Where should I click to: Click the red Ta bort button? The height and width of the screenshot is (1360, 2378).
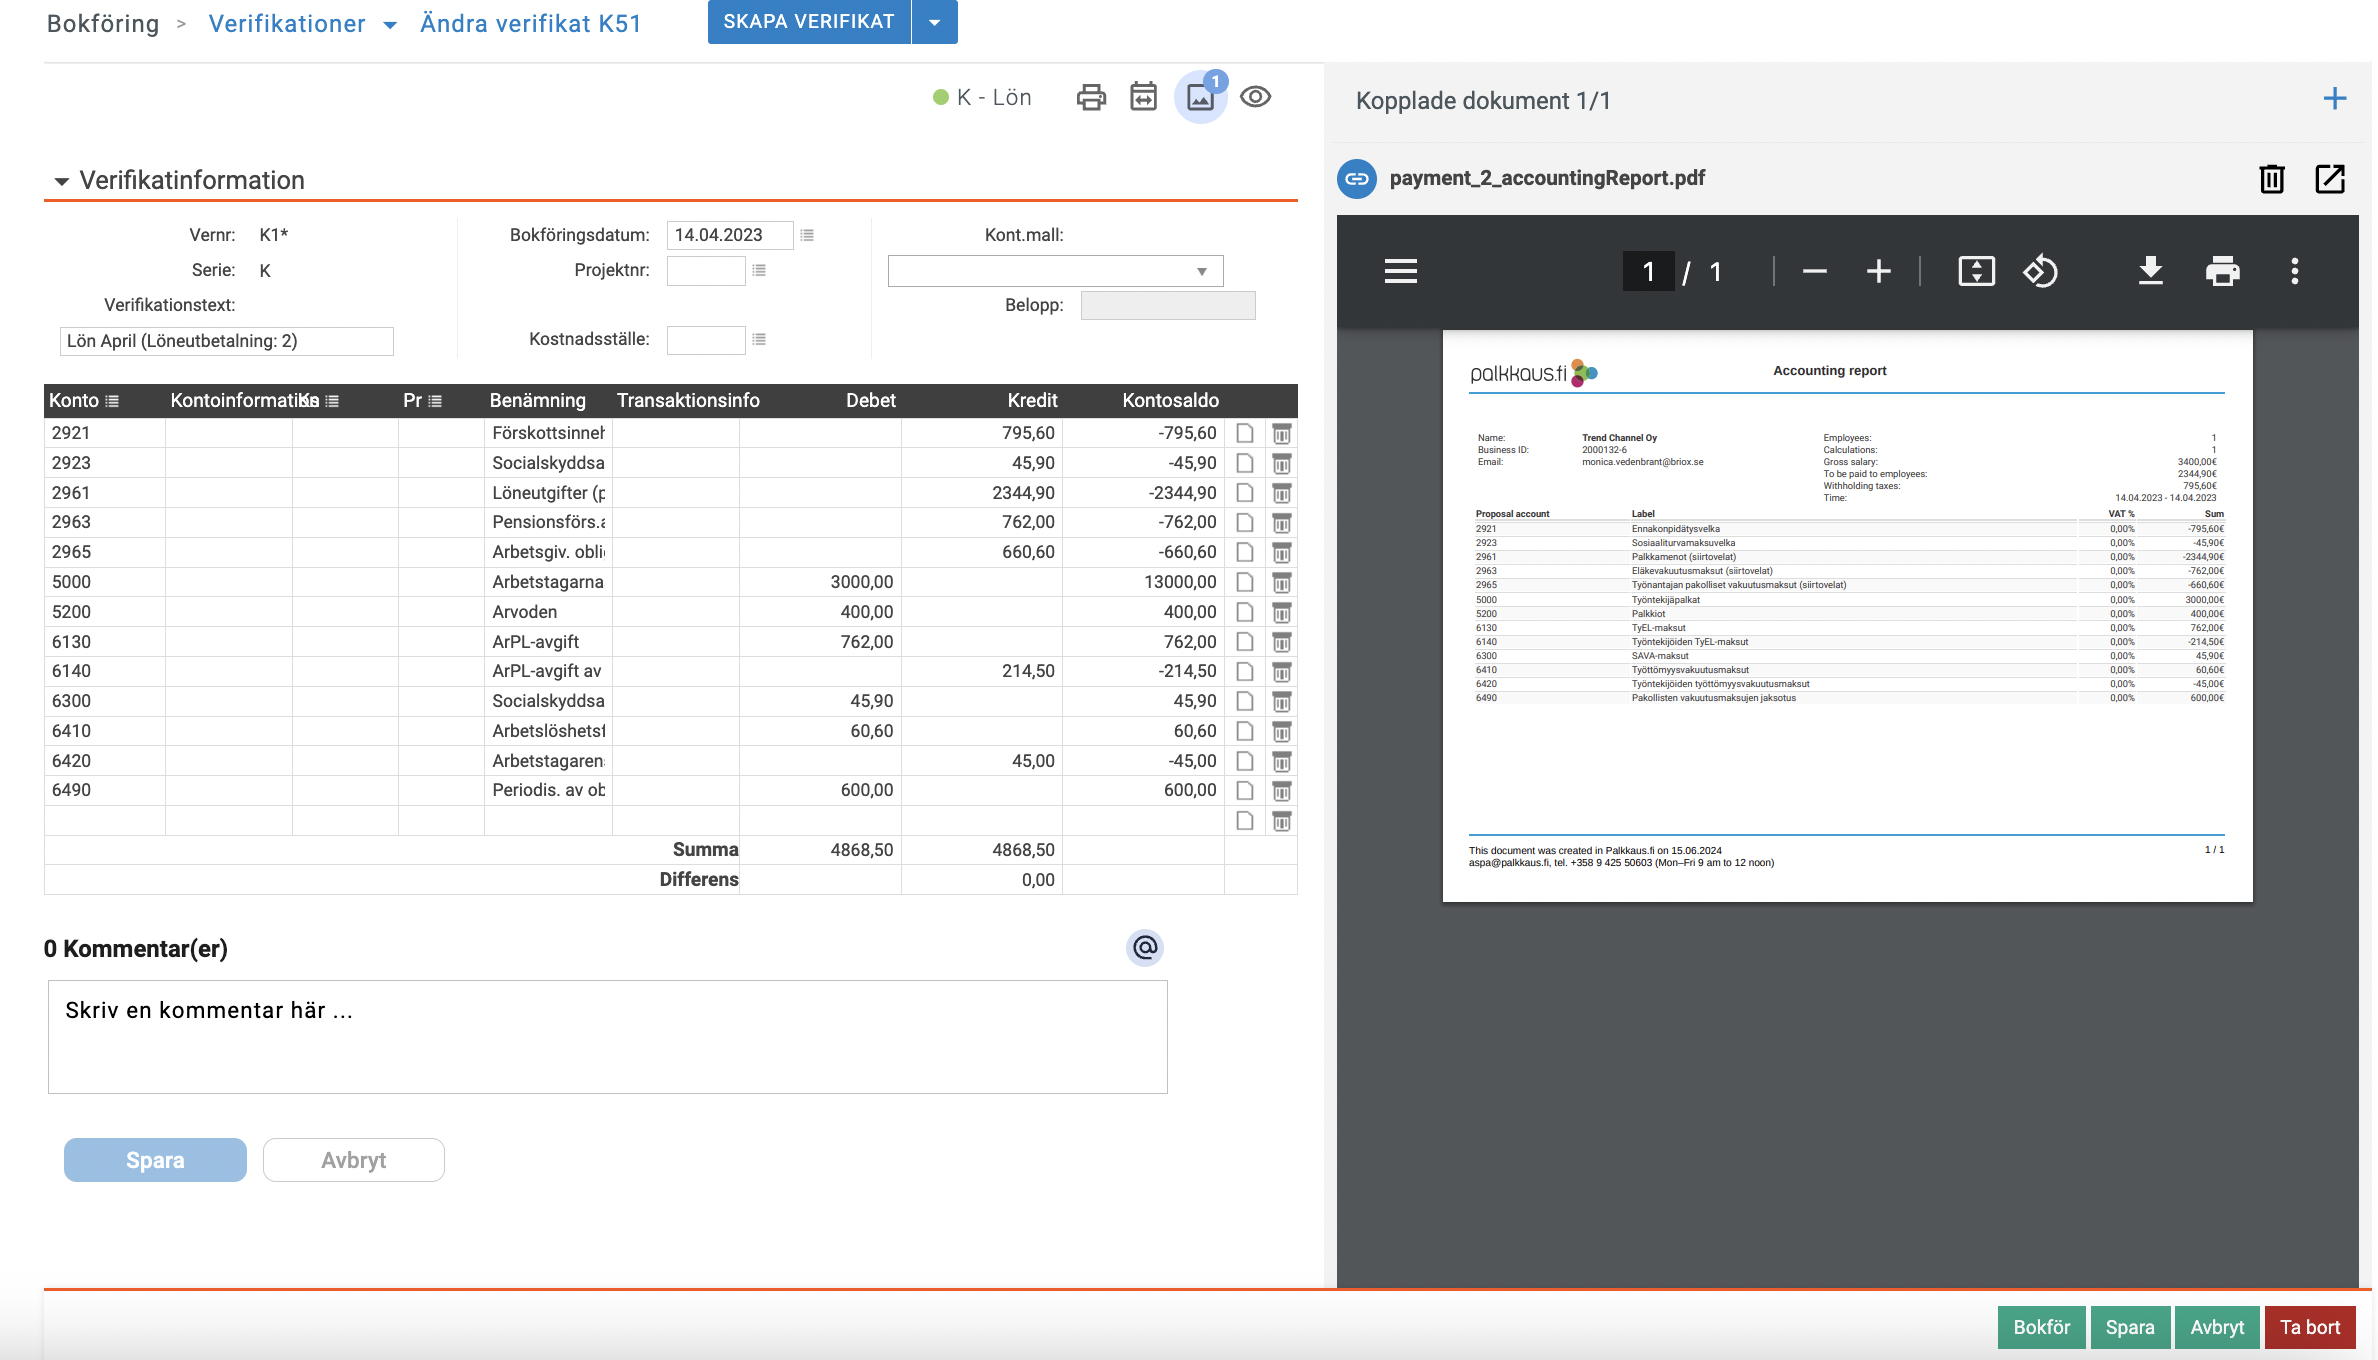point(2309,1327)
